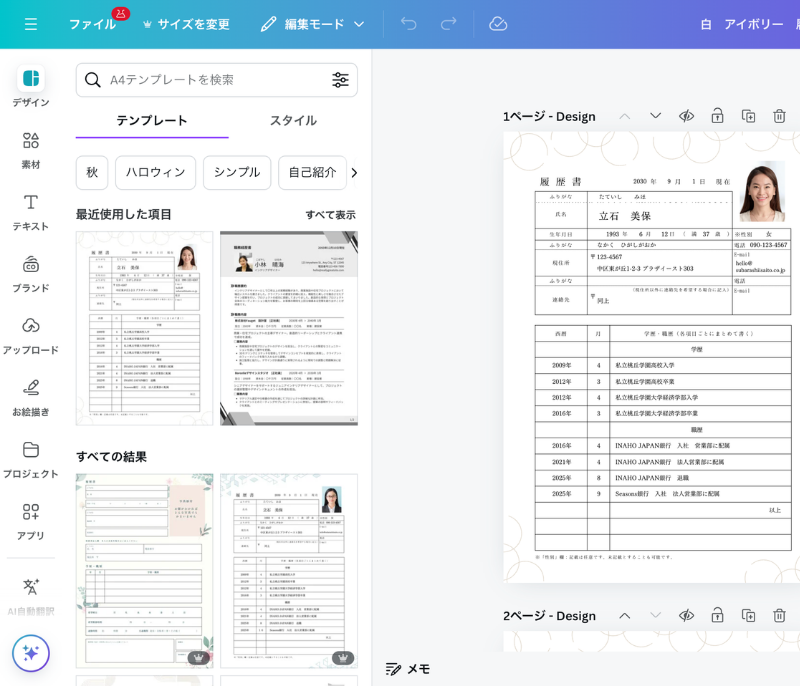The height and width of the screenshot is (686, 800).
Task: Click the すべて表示 link
Action: [333, 213]
